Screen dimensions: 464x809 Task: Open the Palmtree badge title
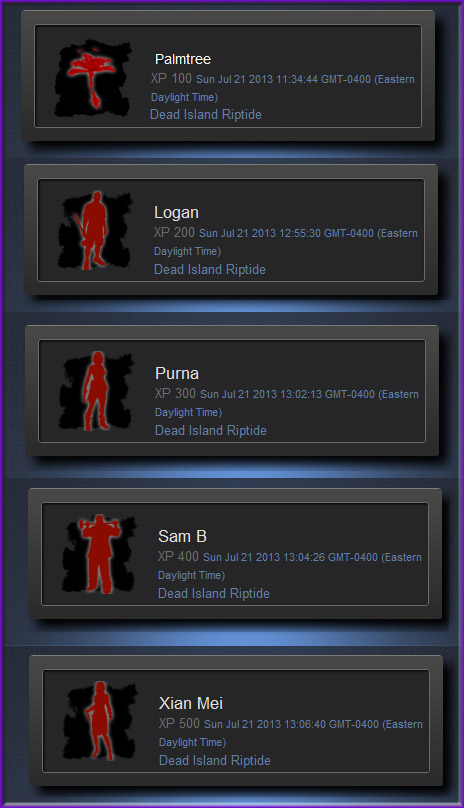click(183, 59)
